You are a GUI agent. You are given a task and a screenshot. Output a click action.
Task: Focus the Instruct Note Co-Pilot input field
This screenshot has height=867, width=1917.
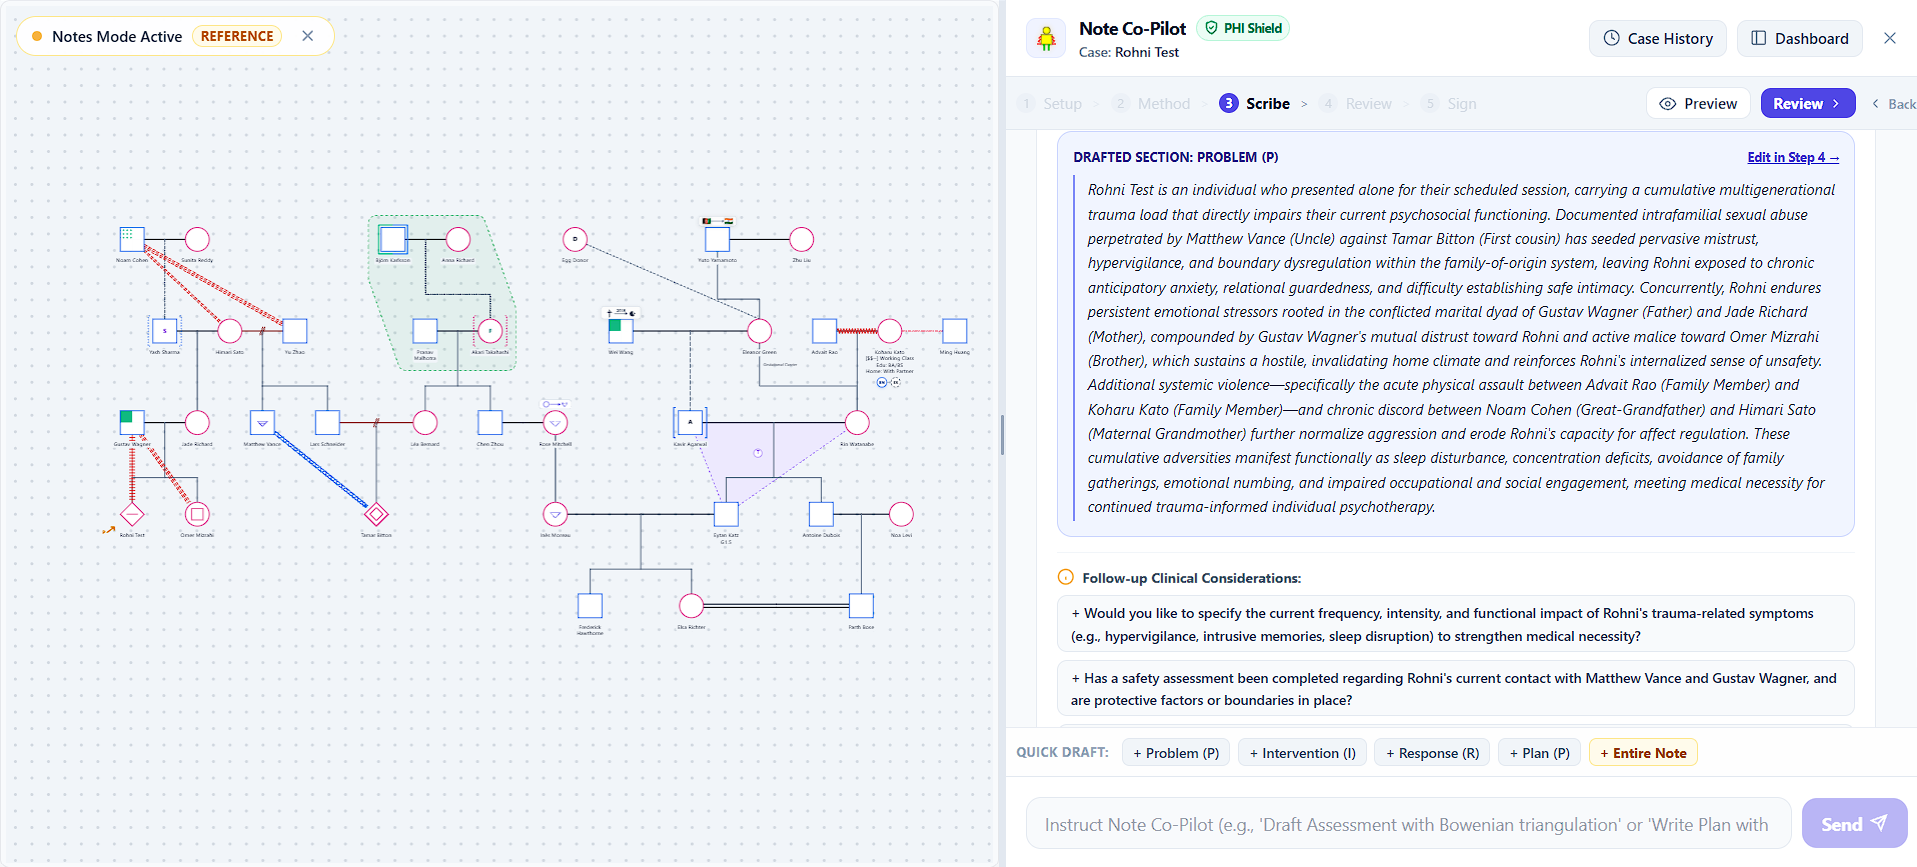1408,824
